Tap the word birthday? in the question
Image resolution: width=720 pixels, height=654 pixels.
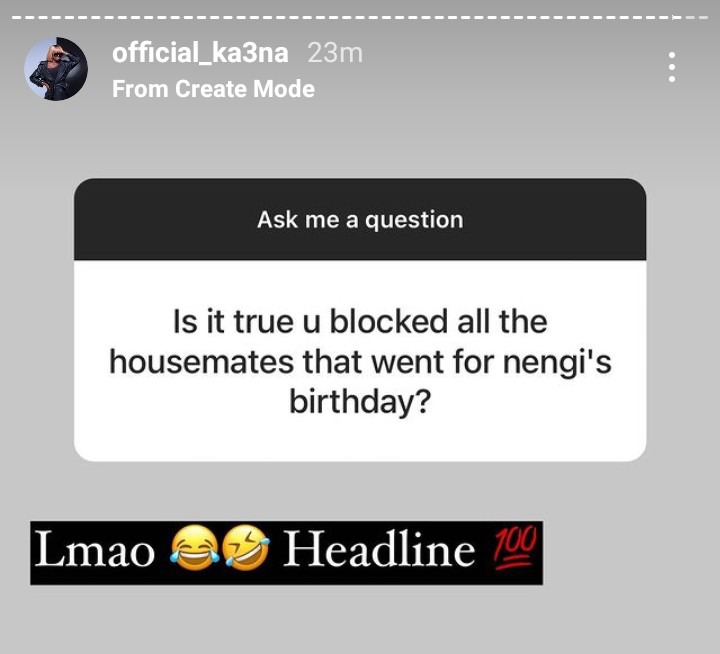click(360, 401)
